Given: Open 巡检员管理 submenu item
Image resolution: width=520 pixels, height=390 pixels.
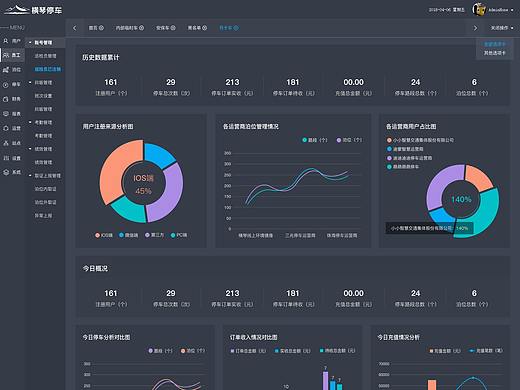Looking at the screenshot, I should [46, 56].
